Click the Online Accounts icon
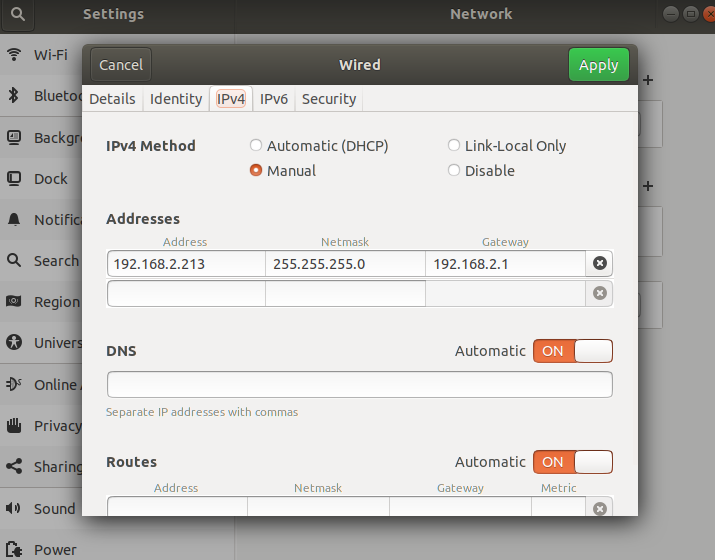The width and height of the screenshot is (715, 560). [x=14, y=384]
